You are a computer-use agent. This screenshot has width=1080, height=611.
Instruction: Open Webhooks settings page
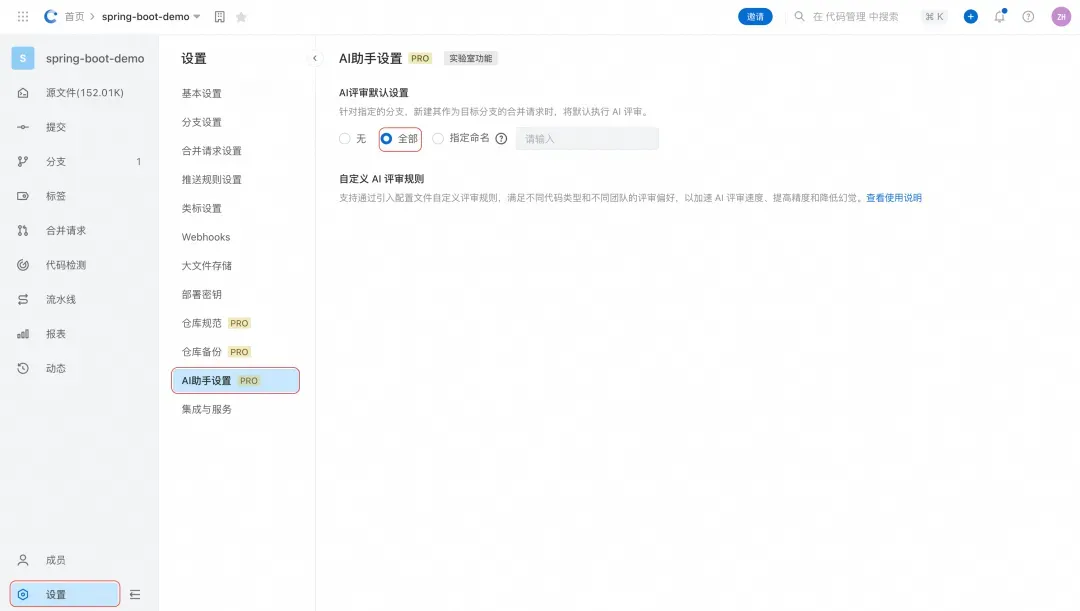tap(206, 237)
